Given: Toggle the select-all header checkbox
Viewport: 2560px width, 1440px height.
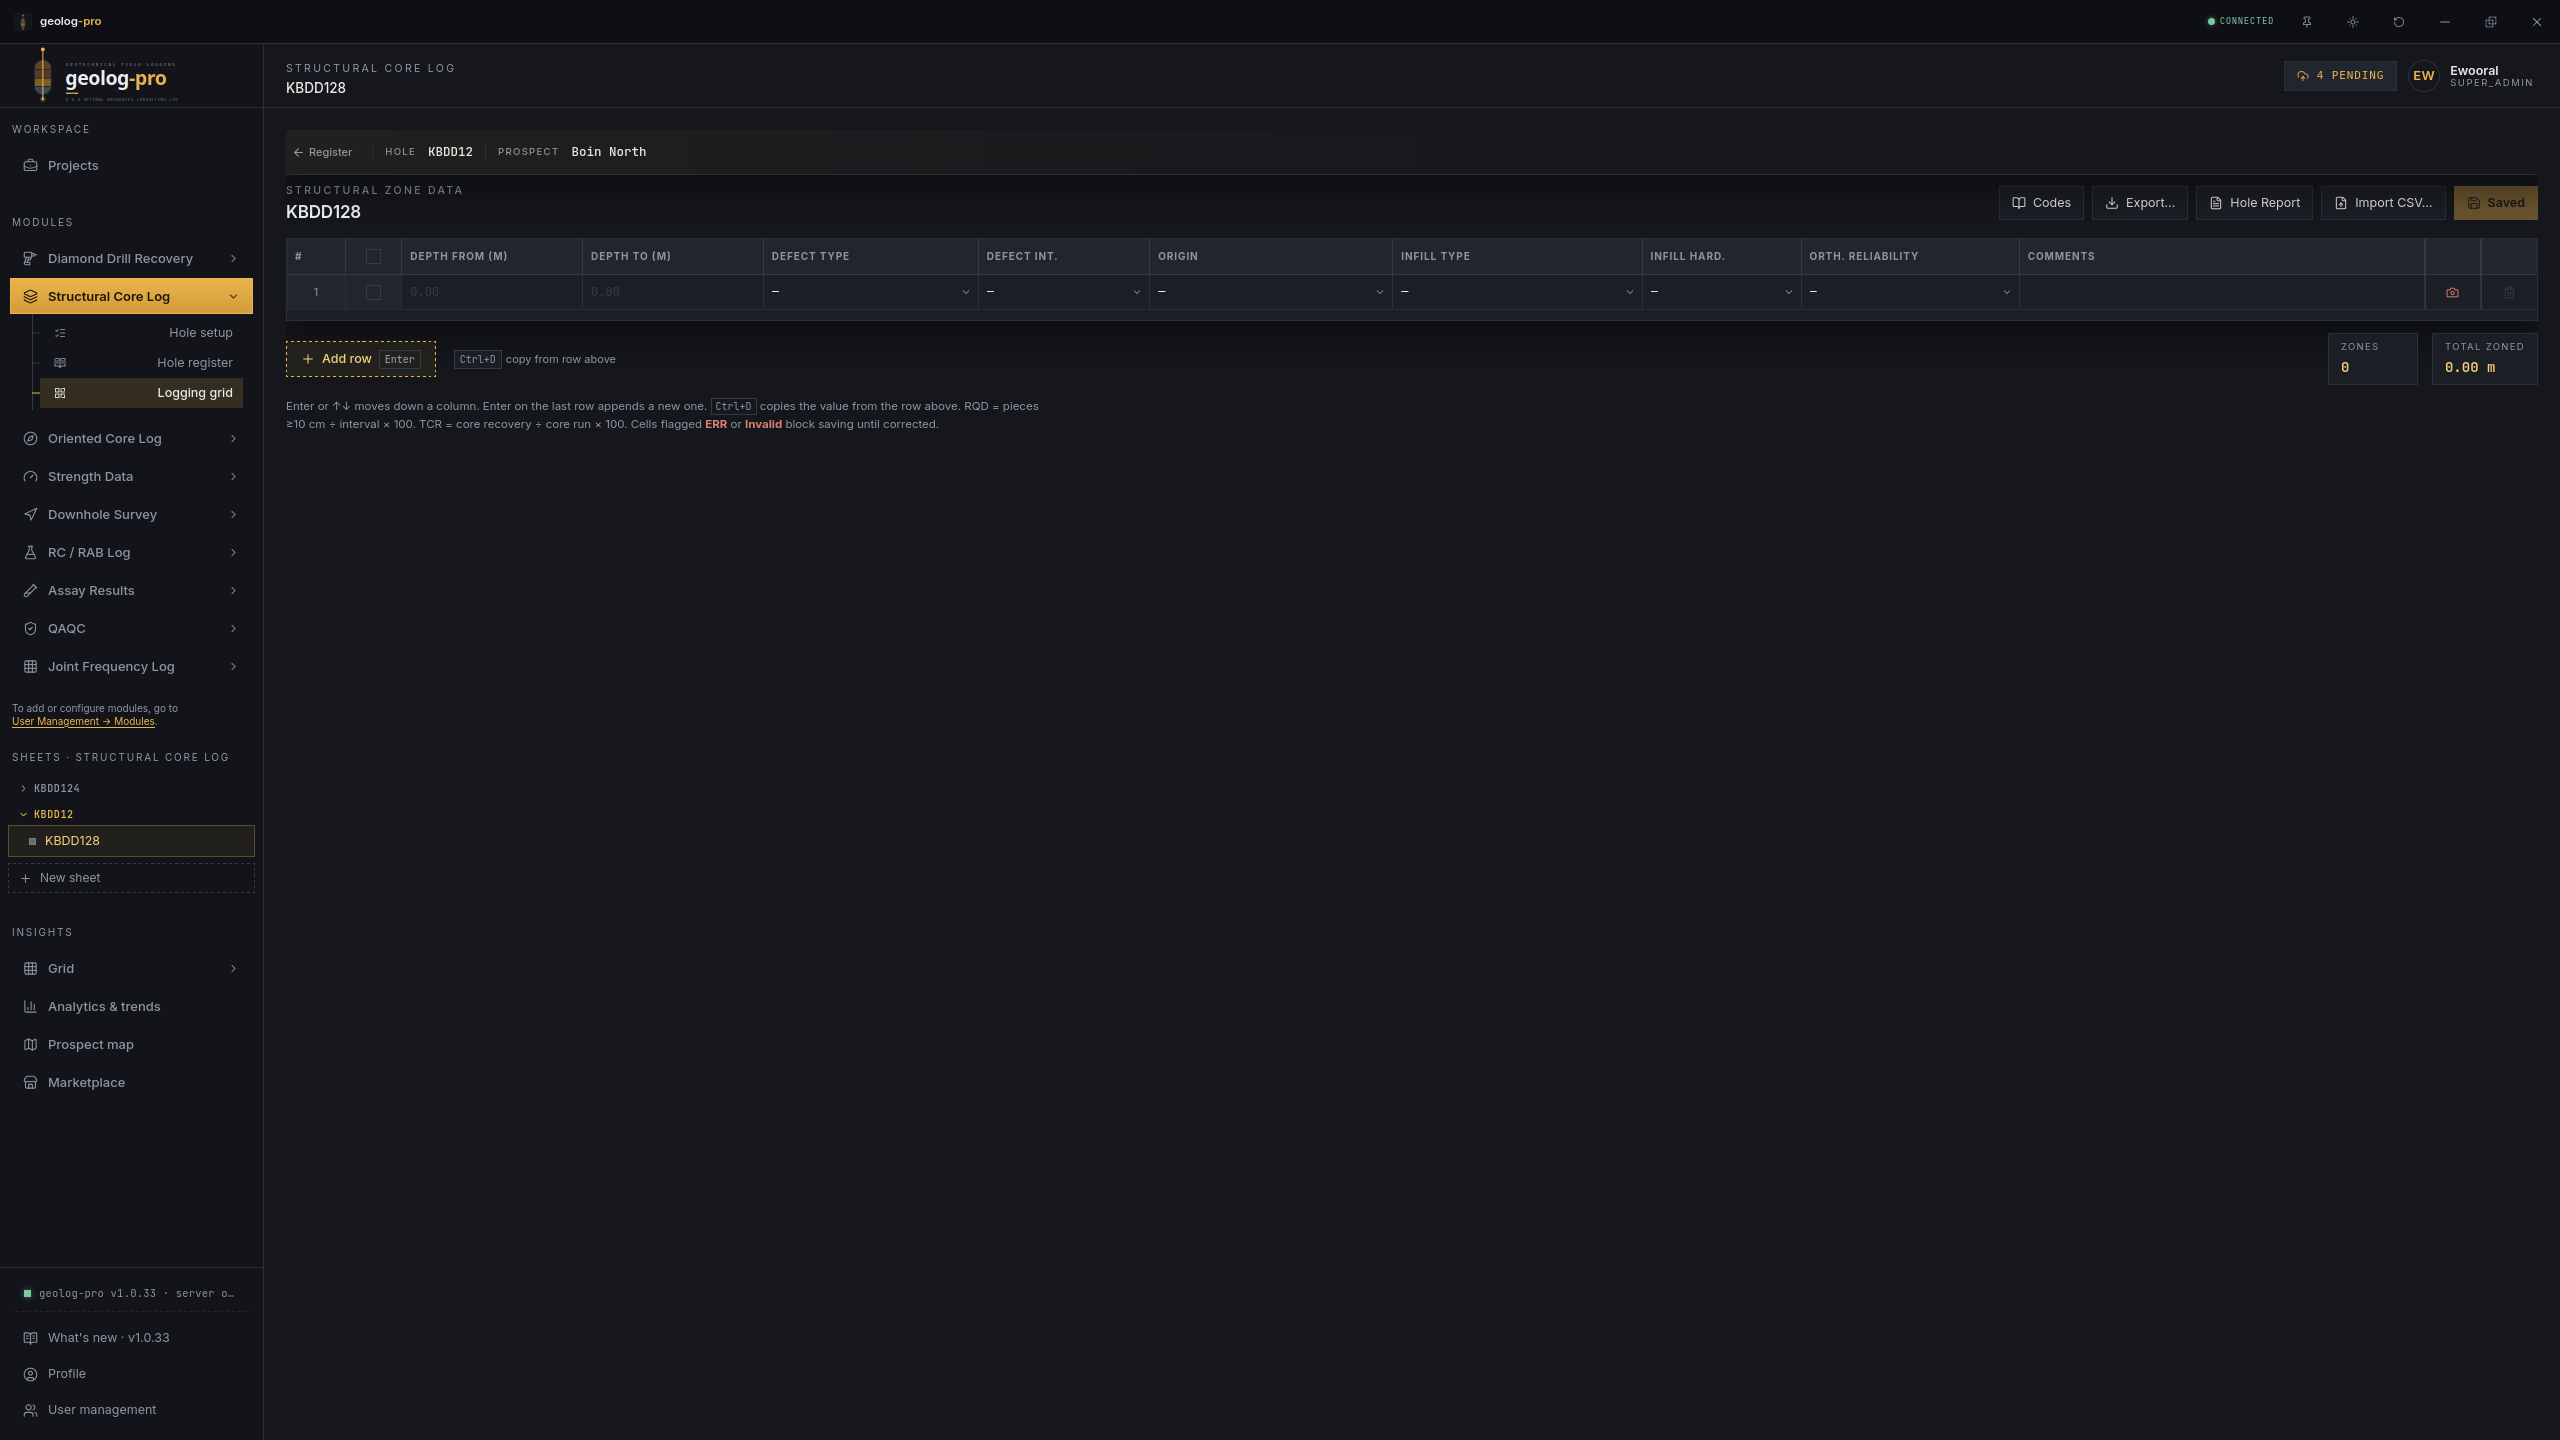Looking at the screenshot, I should click(373, 256).
